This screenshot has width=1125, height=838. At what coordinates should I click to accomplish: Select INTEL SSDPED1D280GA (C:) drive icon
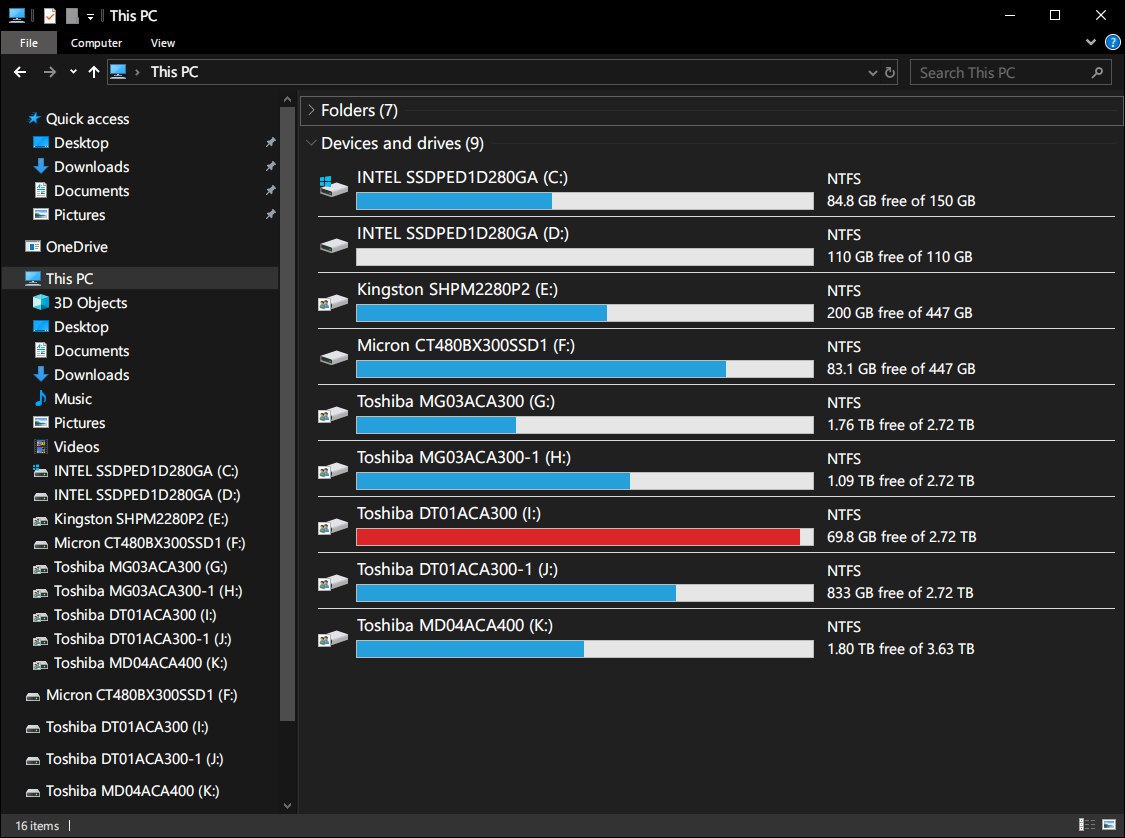(333, 187)
